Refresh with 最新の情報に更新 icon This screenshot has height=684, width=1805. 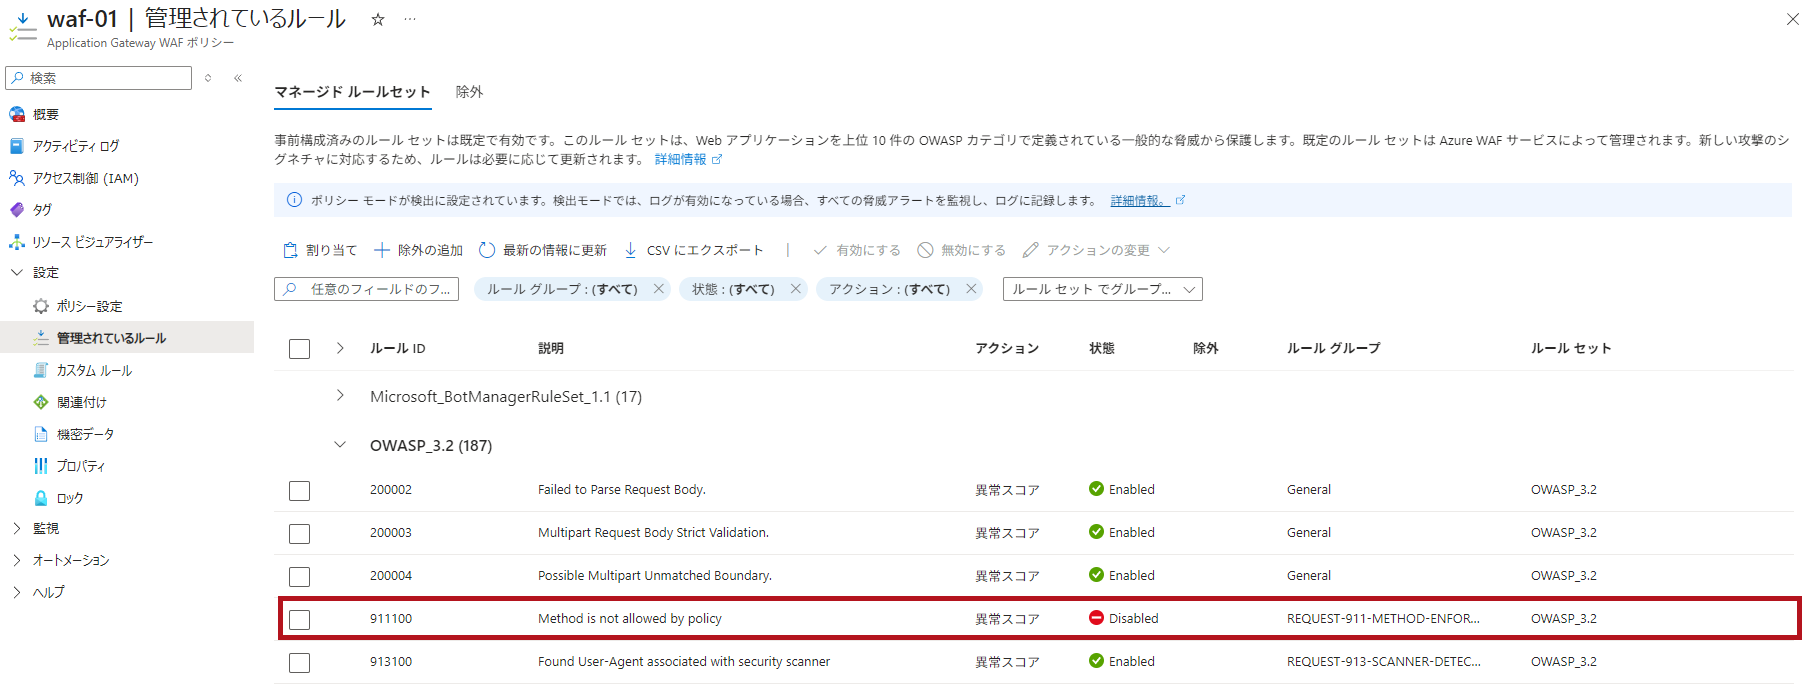click(487, 250)
